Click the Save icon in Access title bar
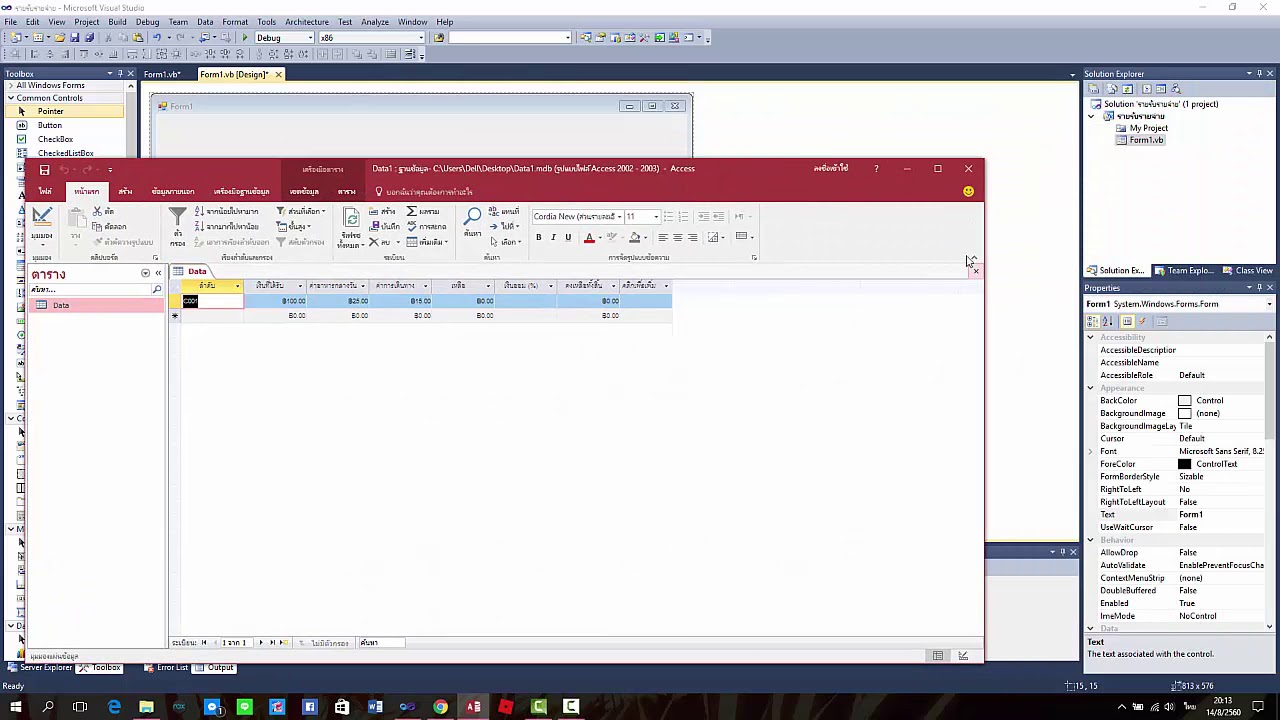 [44, 170]
